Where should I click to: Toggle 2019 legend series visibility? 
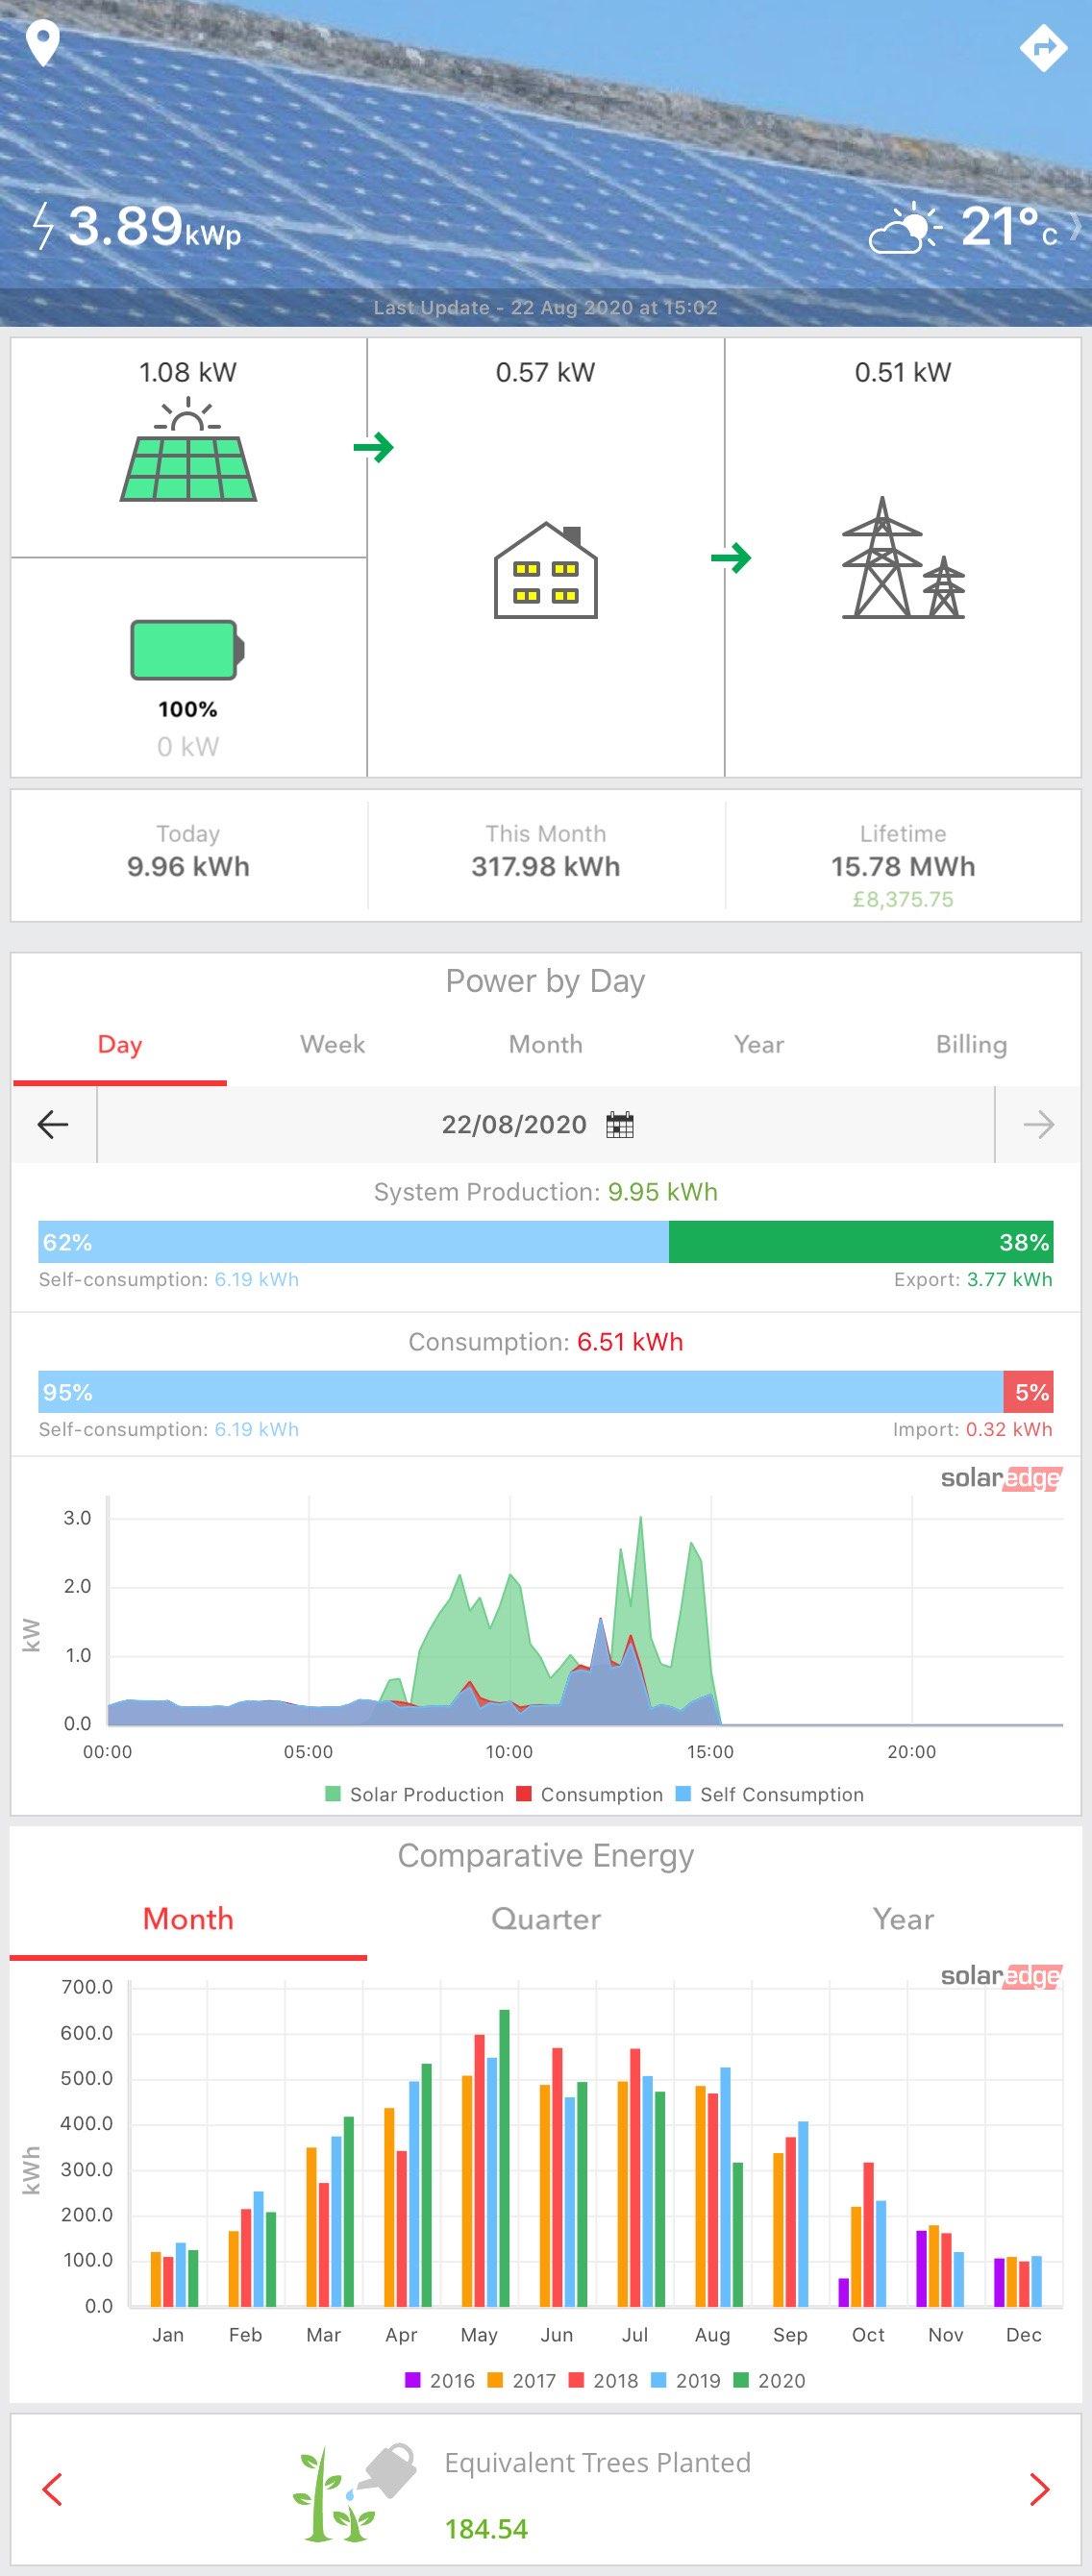click(686, 2381)
